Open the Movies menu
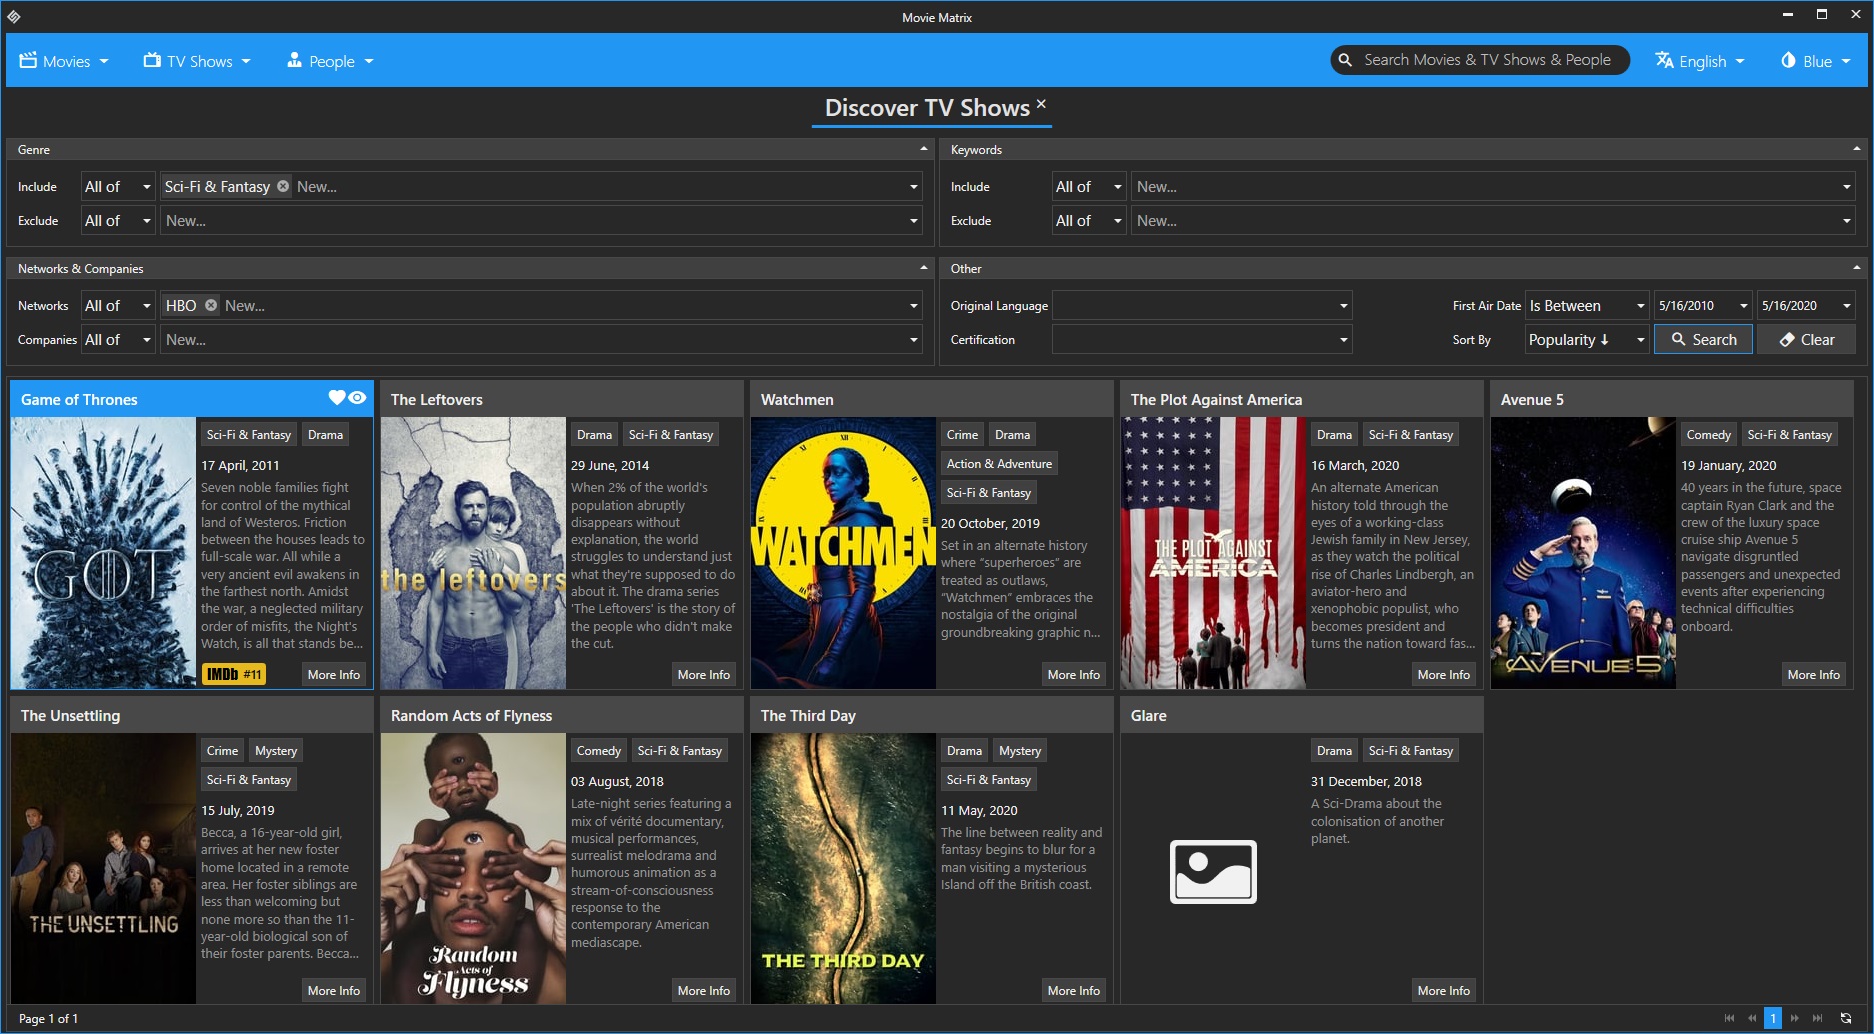The width and height of the screenshot is (1874, 1034). pos(64,61)
